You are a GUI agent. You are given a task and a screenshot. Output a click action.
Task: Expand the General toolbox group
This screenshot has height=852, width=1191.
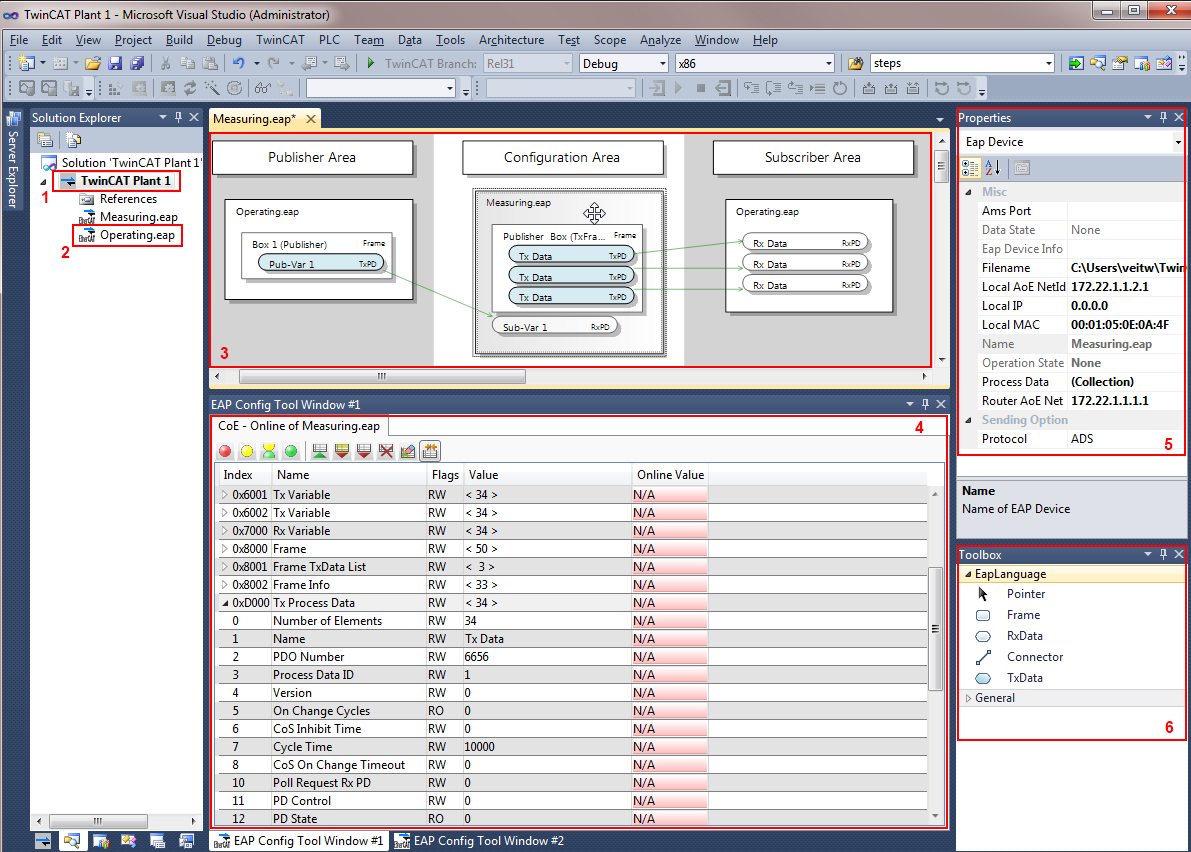coord(968,698)
